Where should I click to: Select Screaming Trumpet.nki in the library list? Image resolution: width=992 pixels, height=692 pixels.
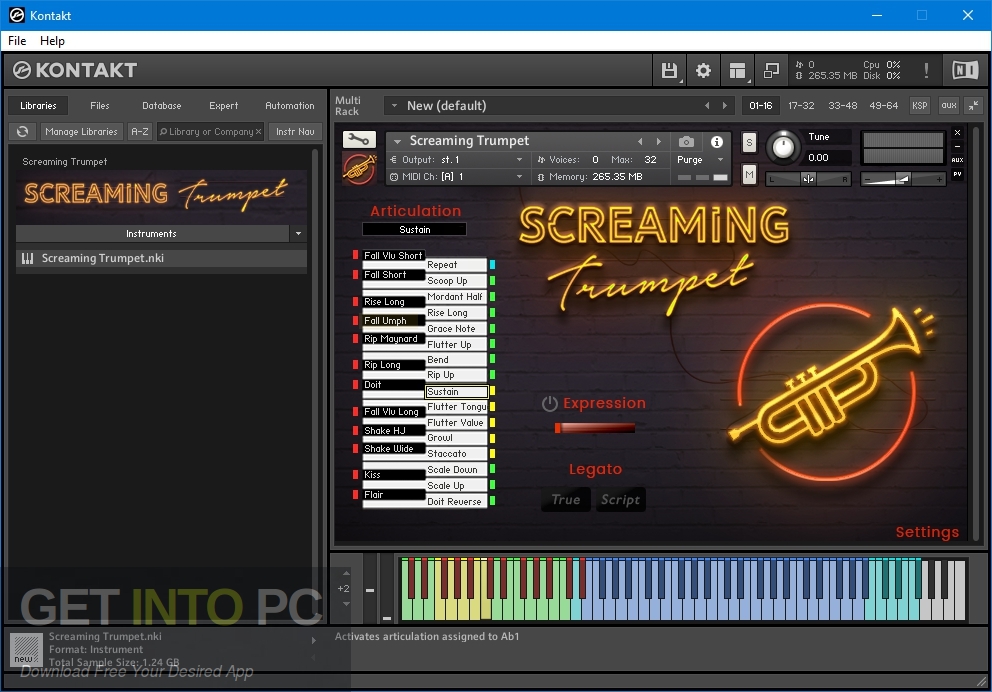point(161,258)
